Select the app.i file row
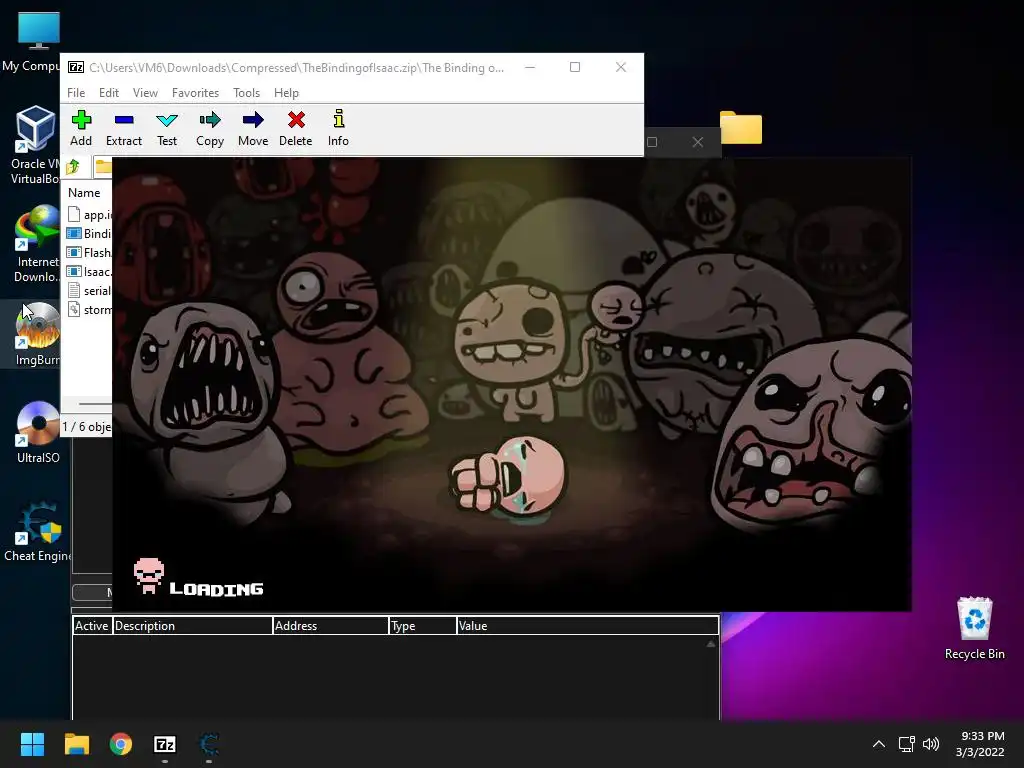 [x=89, y=214]
